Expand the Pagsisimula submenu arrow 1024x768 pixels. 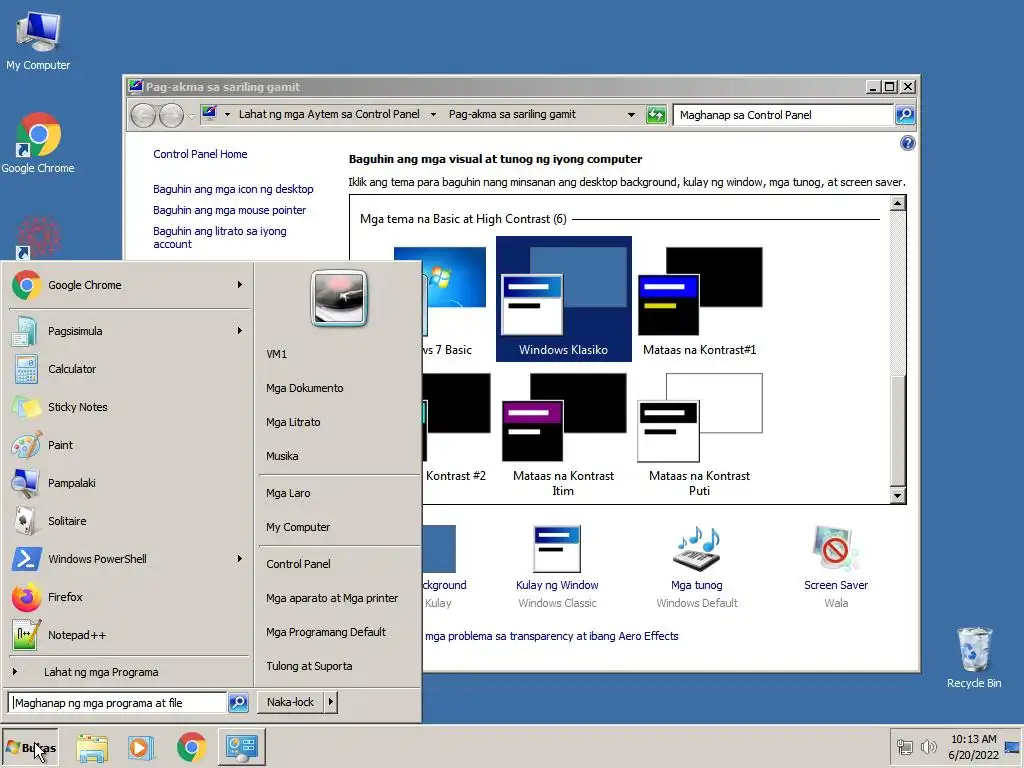click(x=240, y=330)
